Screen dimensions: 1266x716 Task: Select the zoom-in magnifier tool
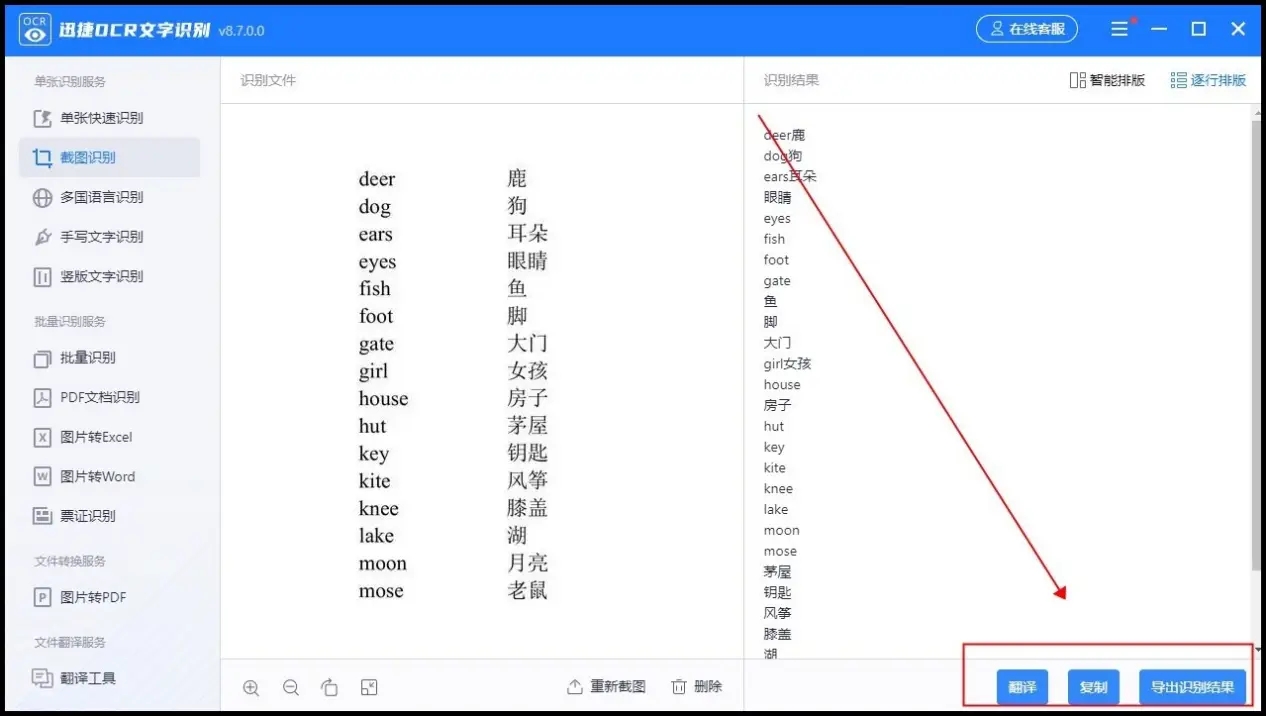(251, 687)
